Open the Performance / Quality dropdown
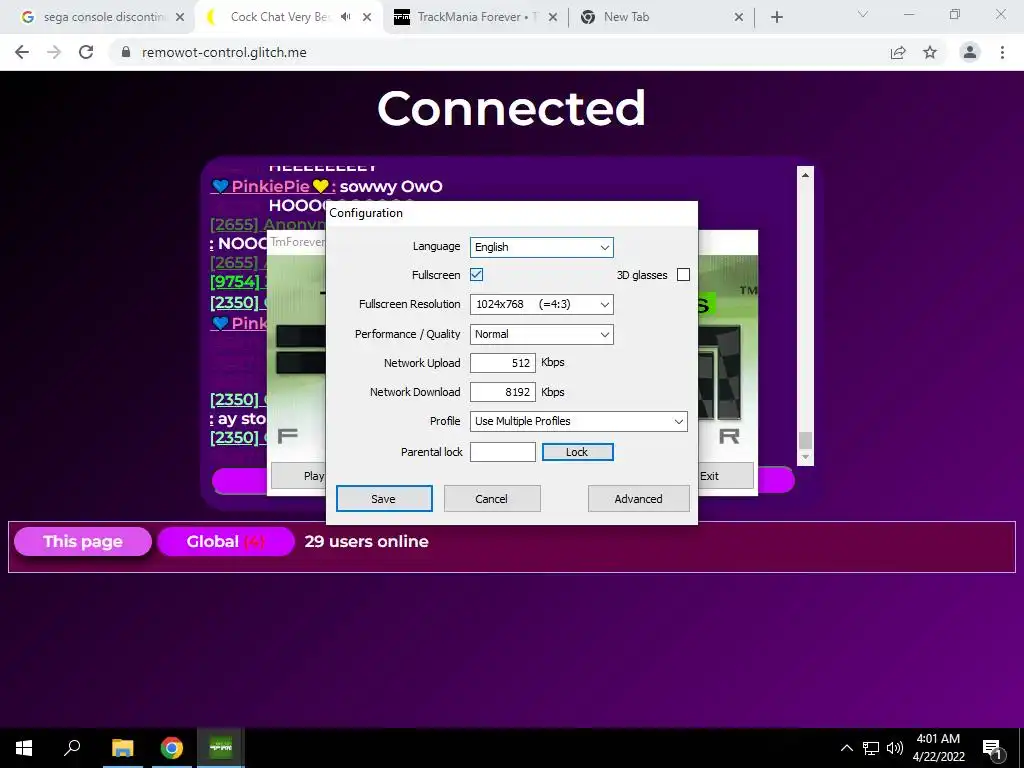1024x768 pixels. (541, 334)
